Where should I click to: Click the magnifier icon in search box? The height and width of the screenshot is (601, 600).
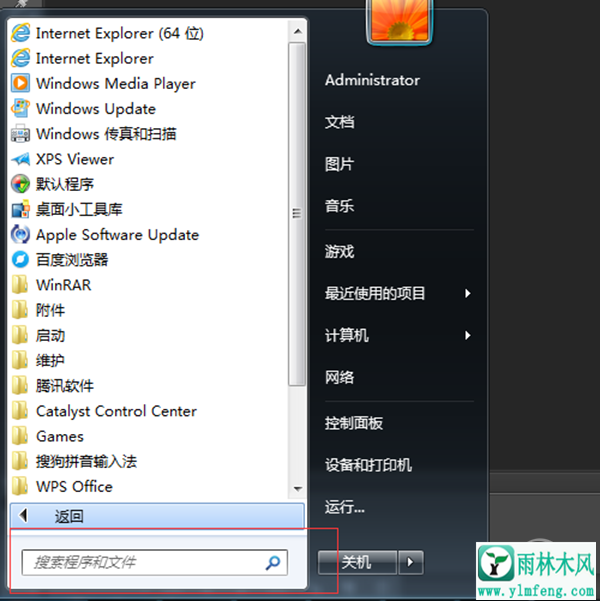pos(273,563)
